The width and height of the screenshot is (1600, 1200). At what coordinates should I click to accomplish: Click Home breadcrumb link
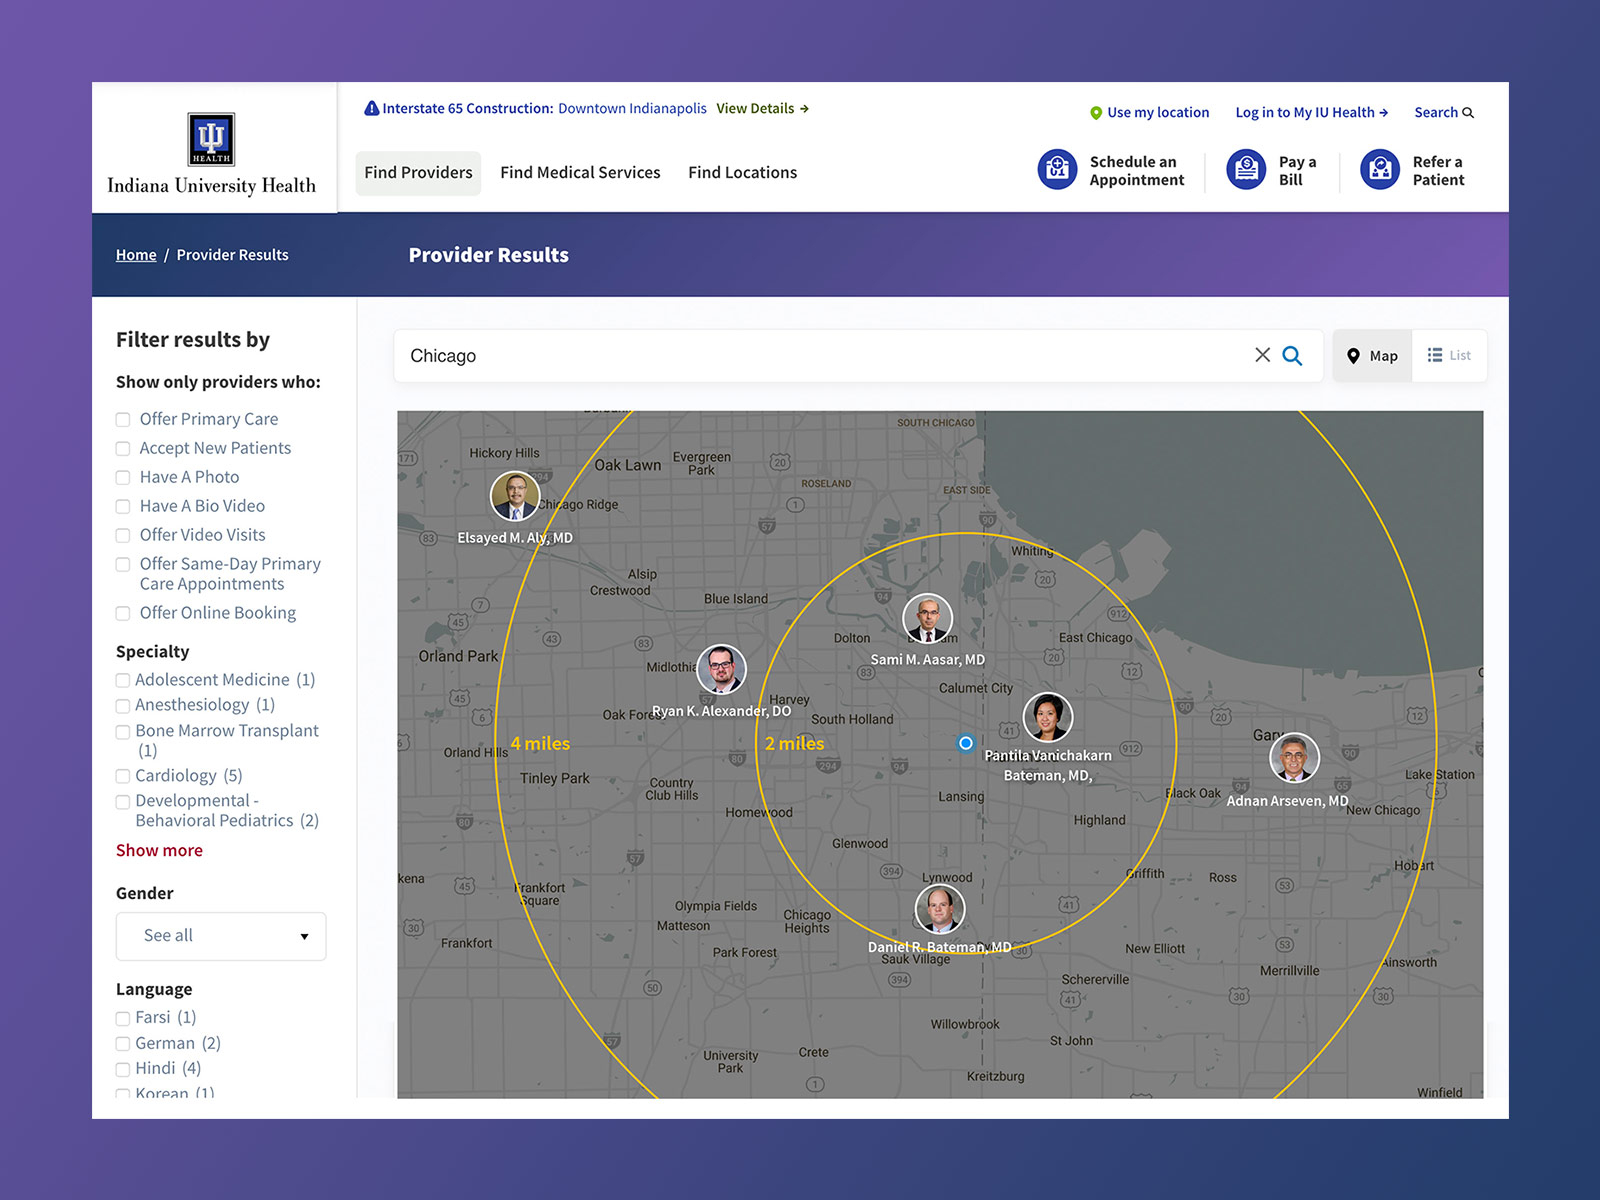coord(136,255)
